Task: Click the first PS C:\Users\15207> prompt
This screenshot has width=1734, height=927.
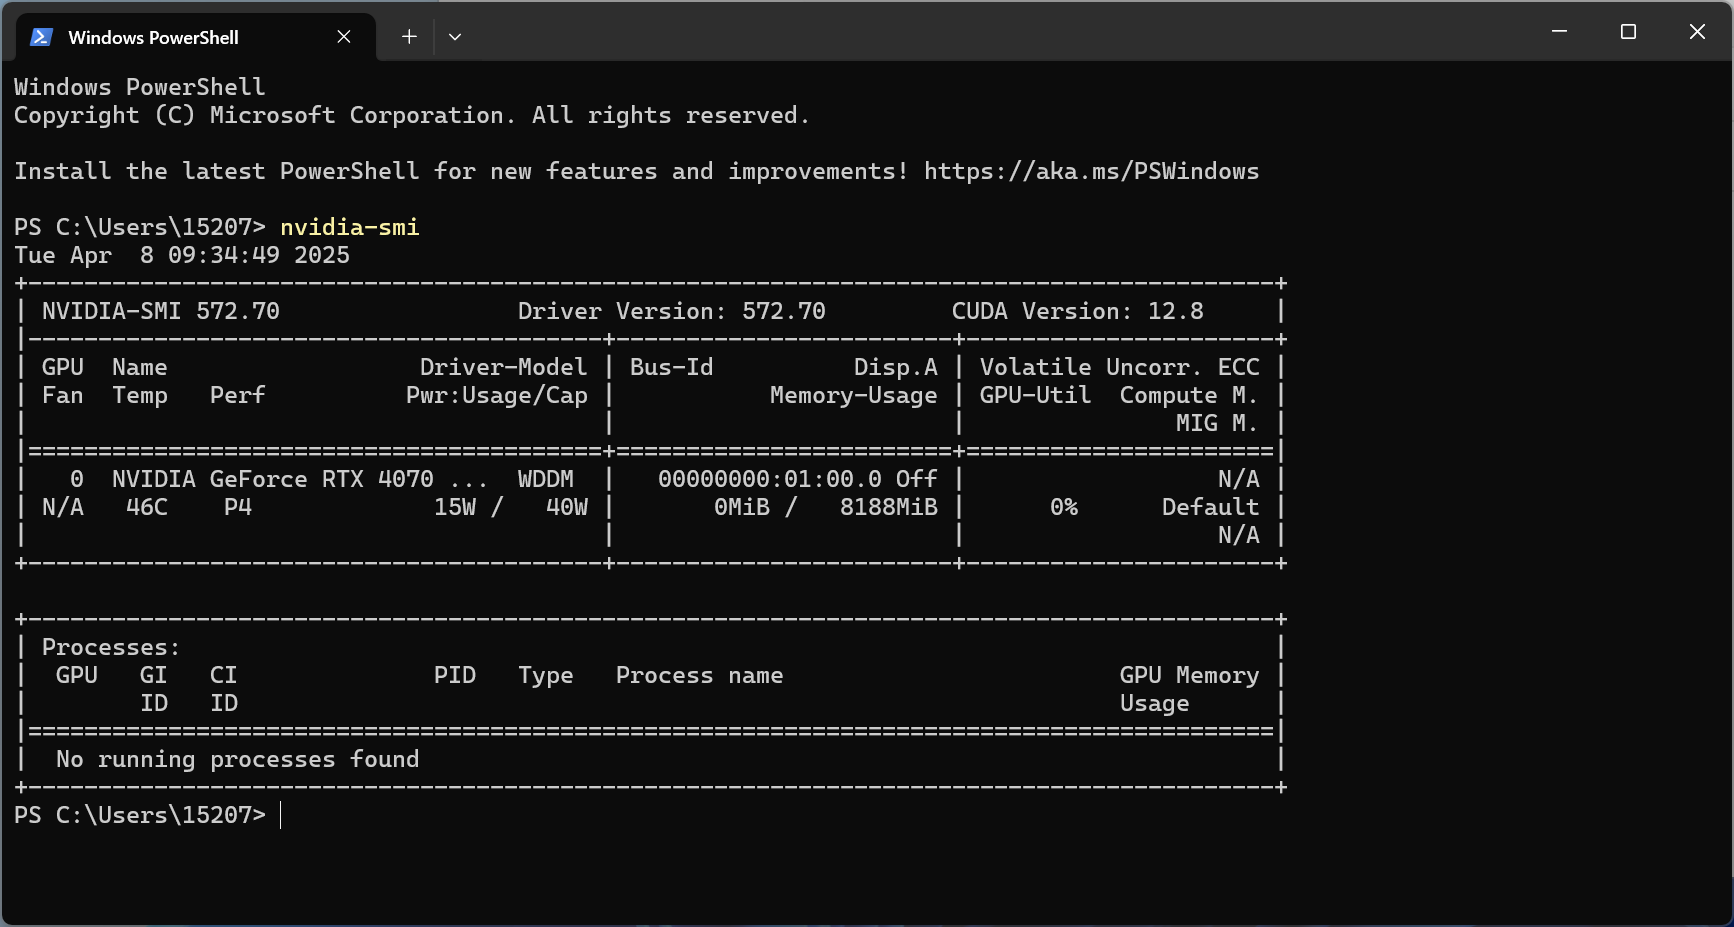Action: (x=140, y=227)
